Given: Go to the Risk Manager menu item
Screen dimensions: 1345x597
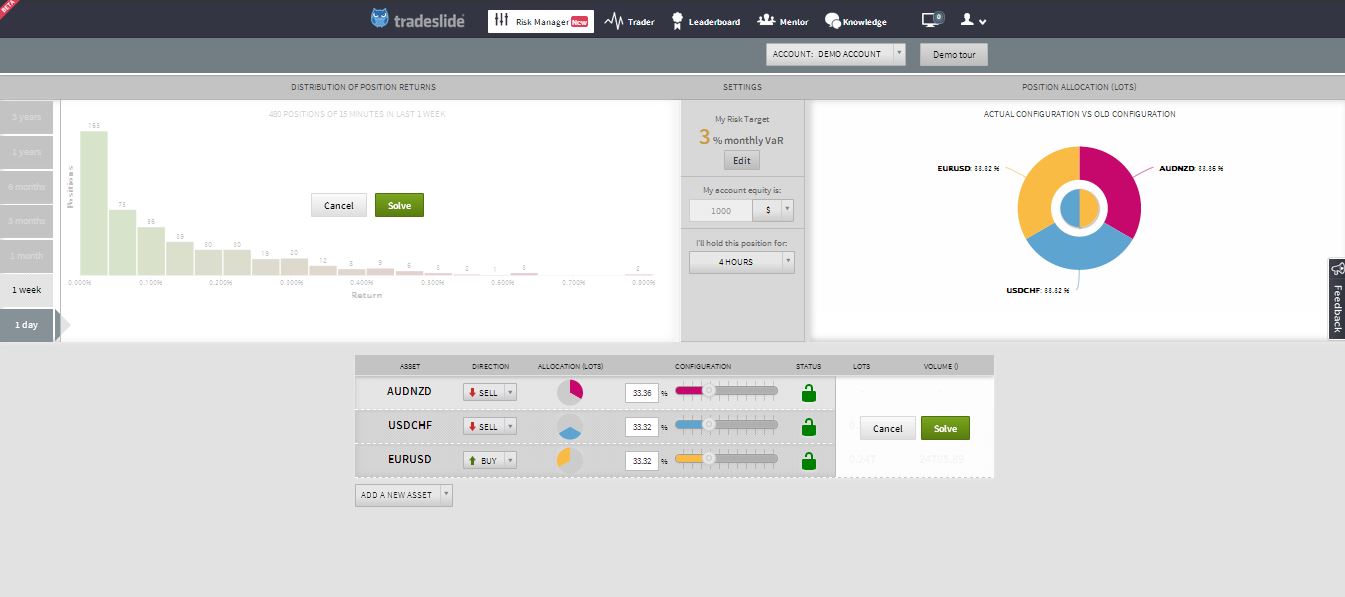Looking at the screenshot, I should coord(540,21).
